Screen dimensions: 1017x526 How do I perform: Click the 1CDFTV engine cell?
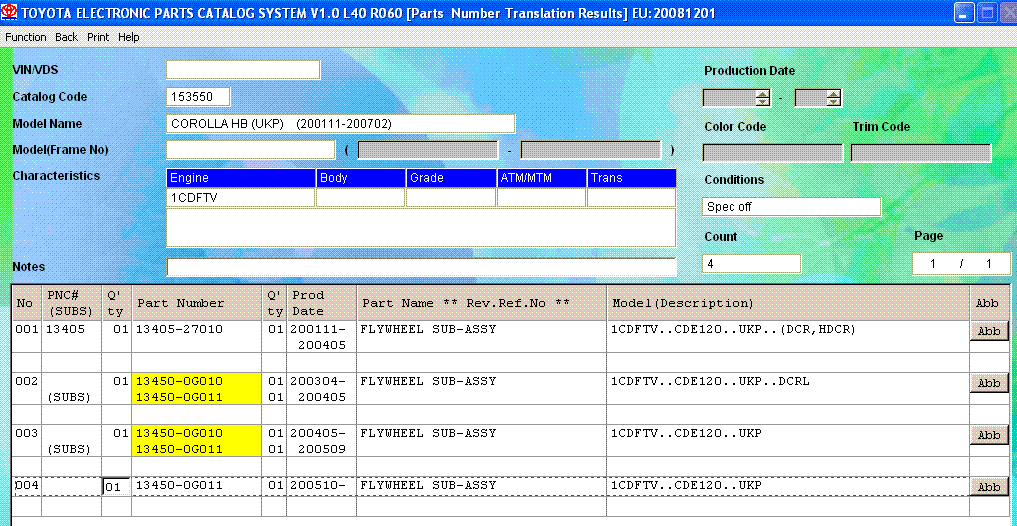pos(241,198)
